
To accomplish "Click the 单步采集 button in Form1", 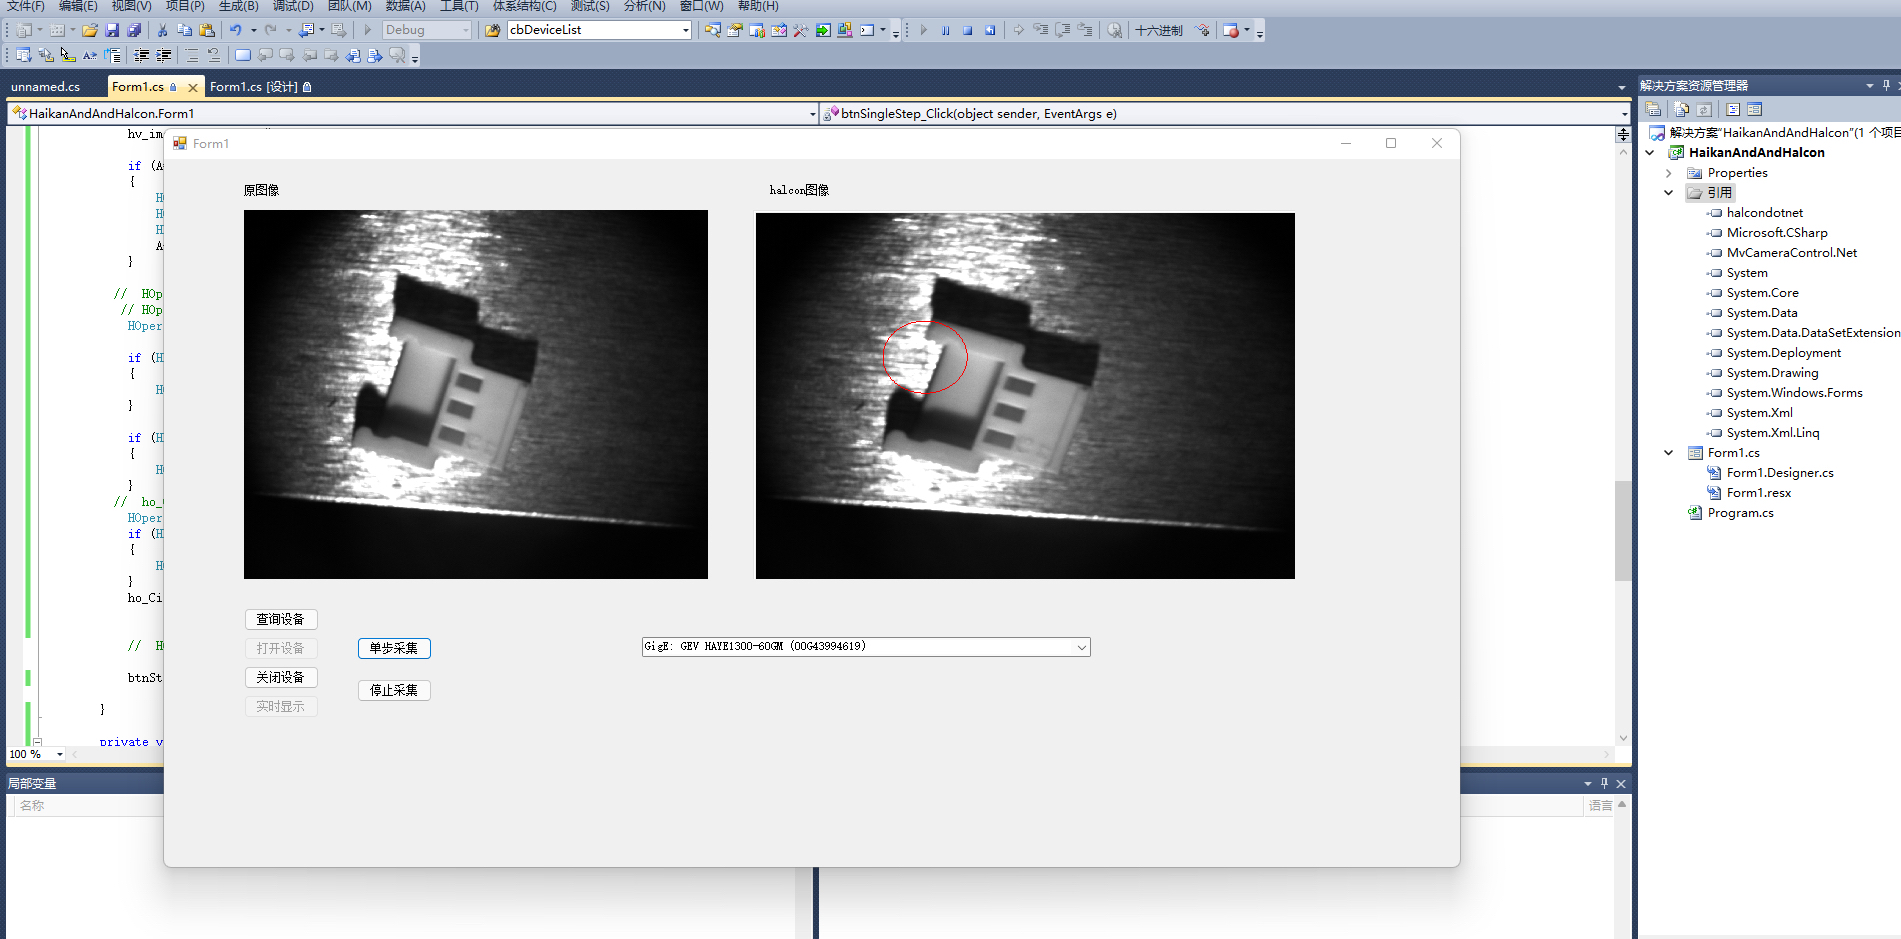I will [394, 648].
